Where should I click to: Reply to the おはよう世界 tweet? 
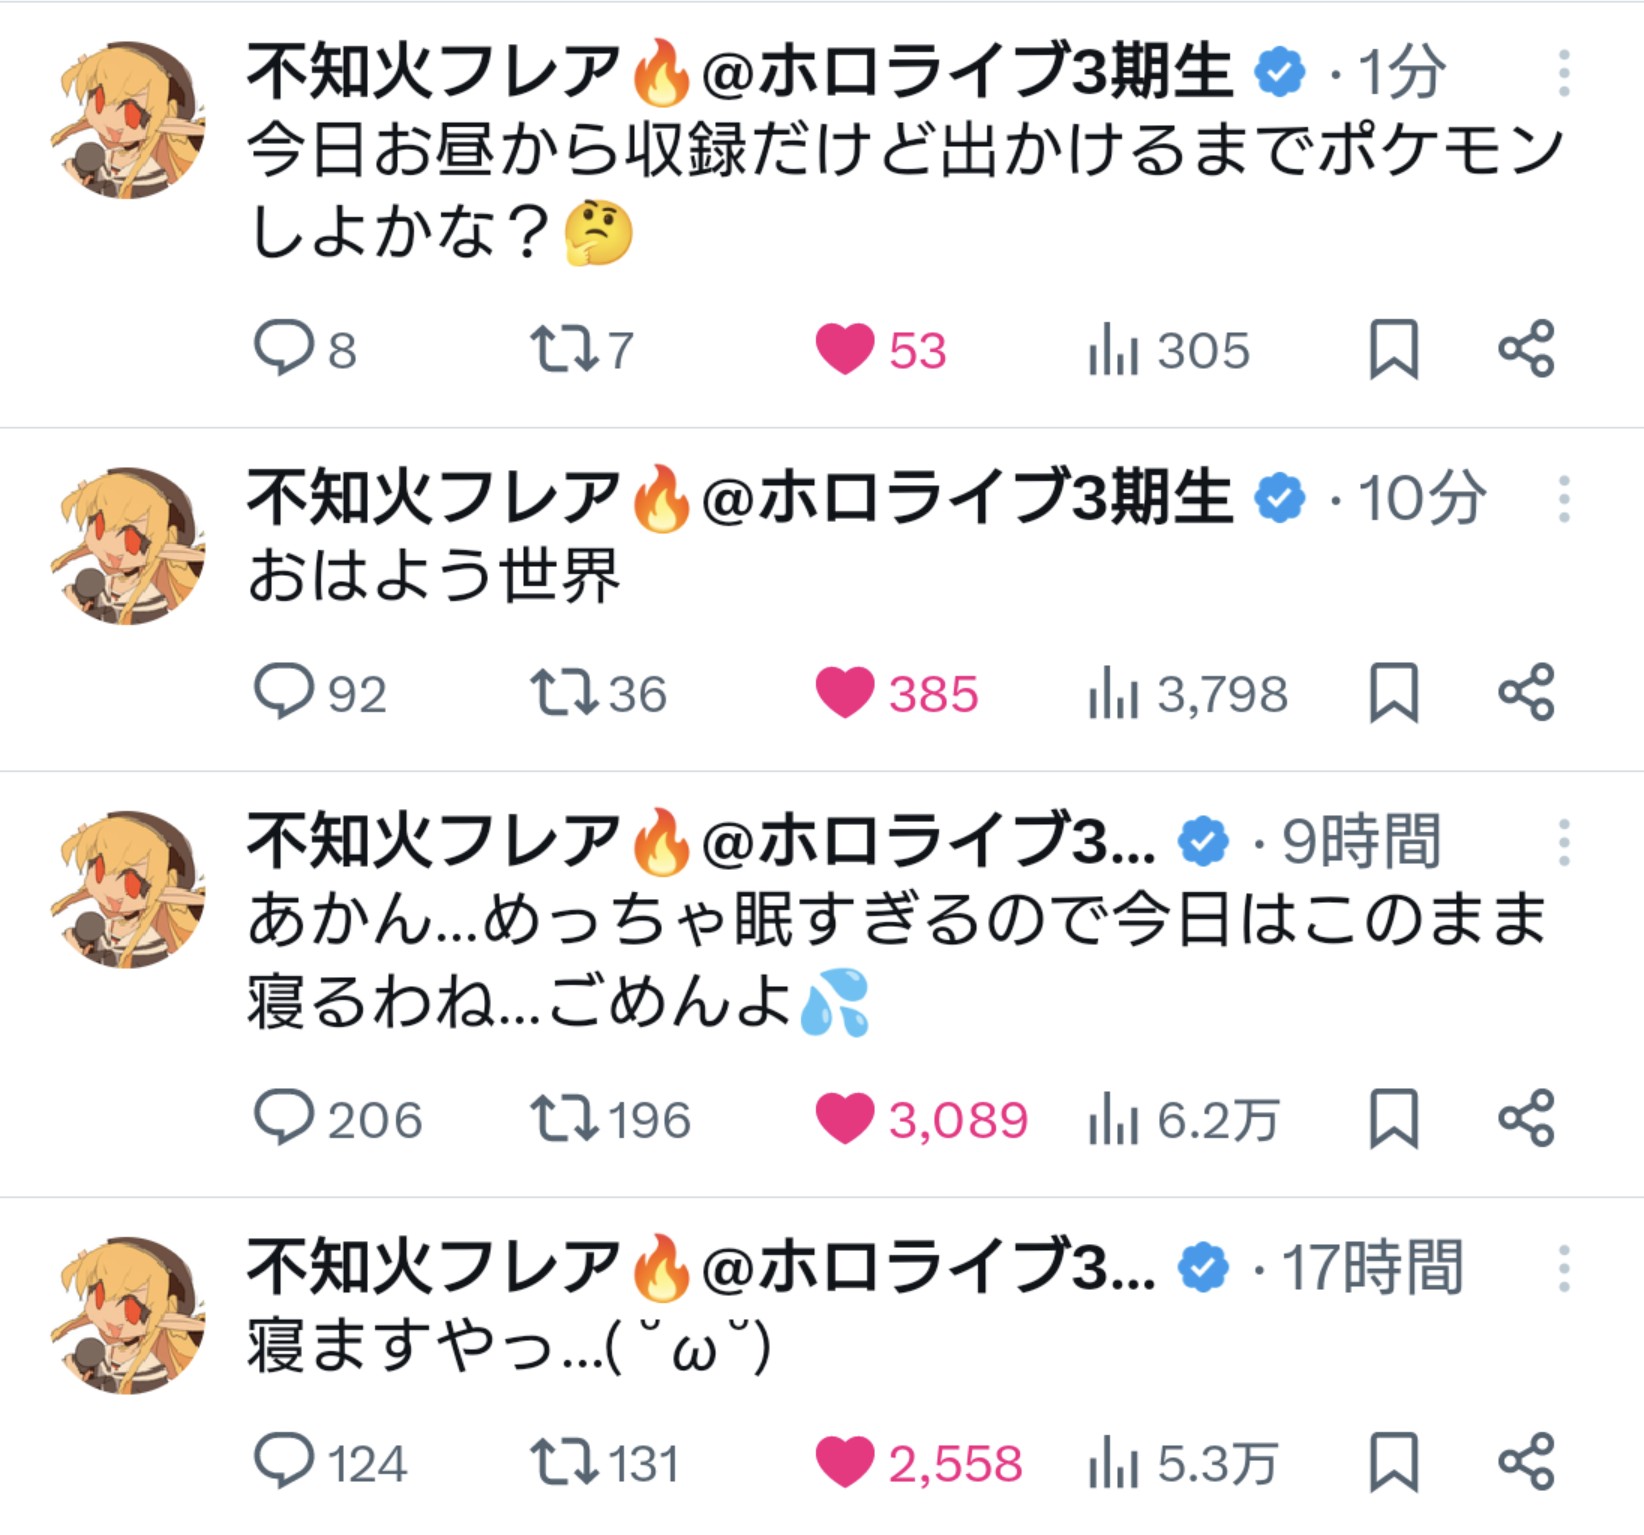283,692
